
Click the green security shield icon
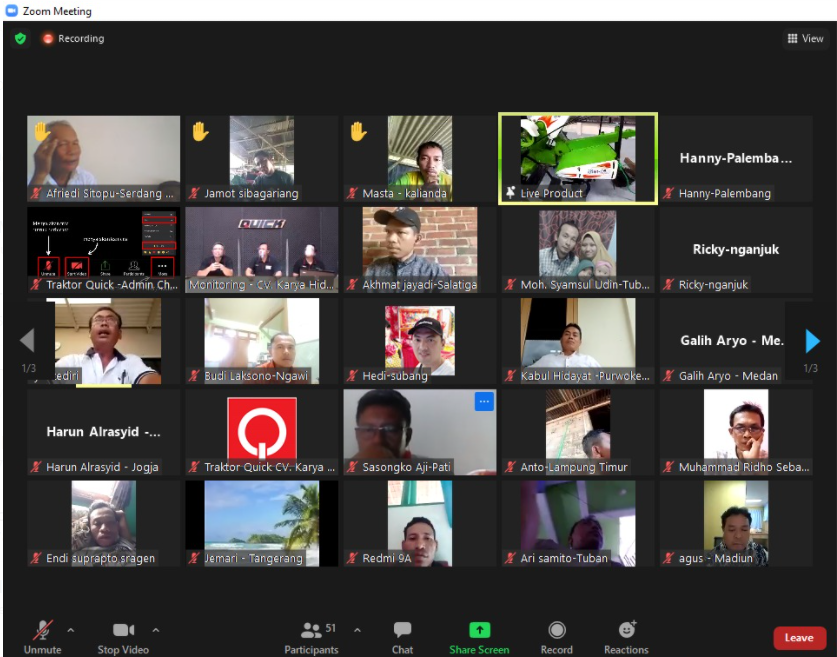pyautogui.click(x=18, y=38)
